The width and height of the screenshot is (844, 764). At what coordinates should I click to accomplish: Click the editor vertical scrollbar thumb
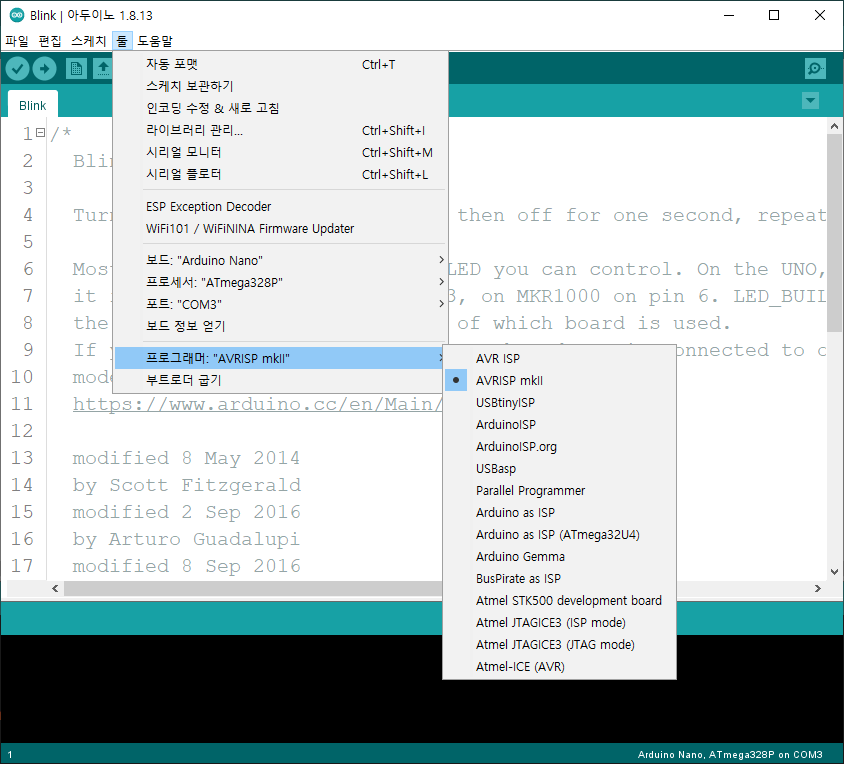coord(834,233)
